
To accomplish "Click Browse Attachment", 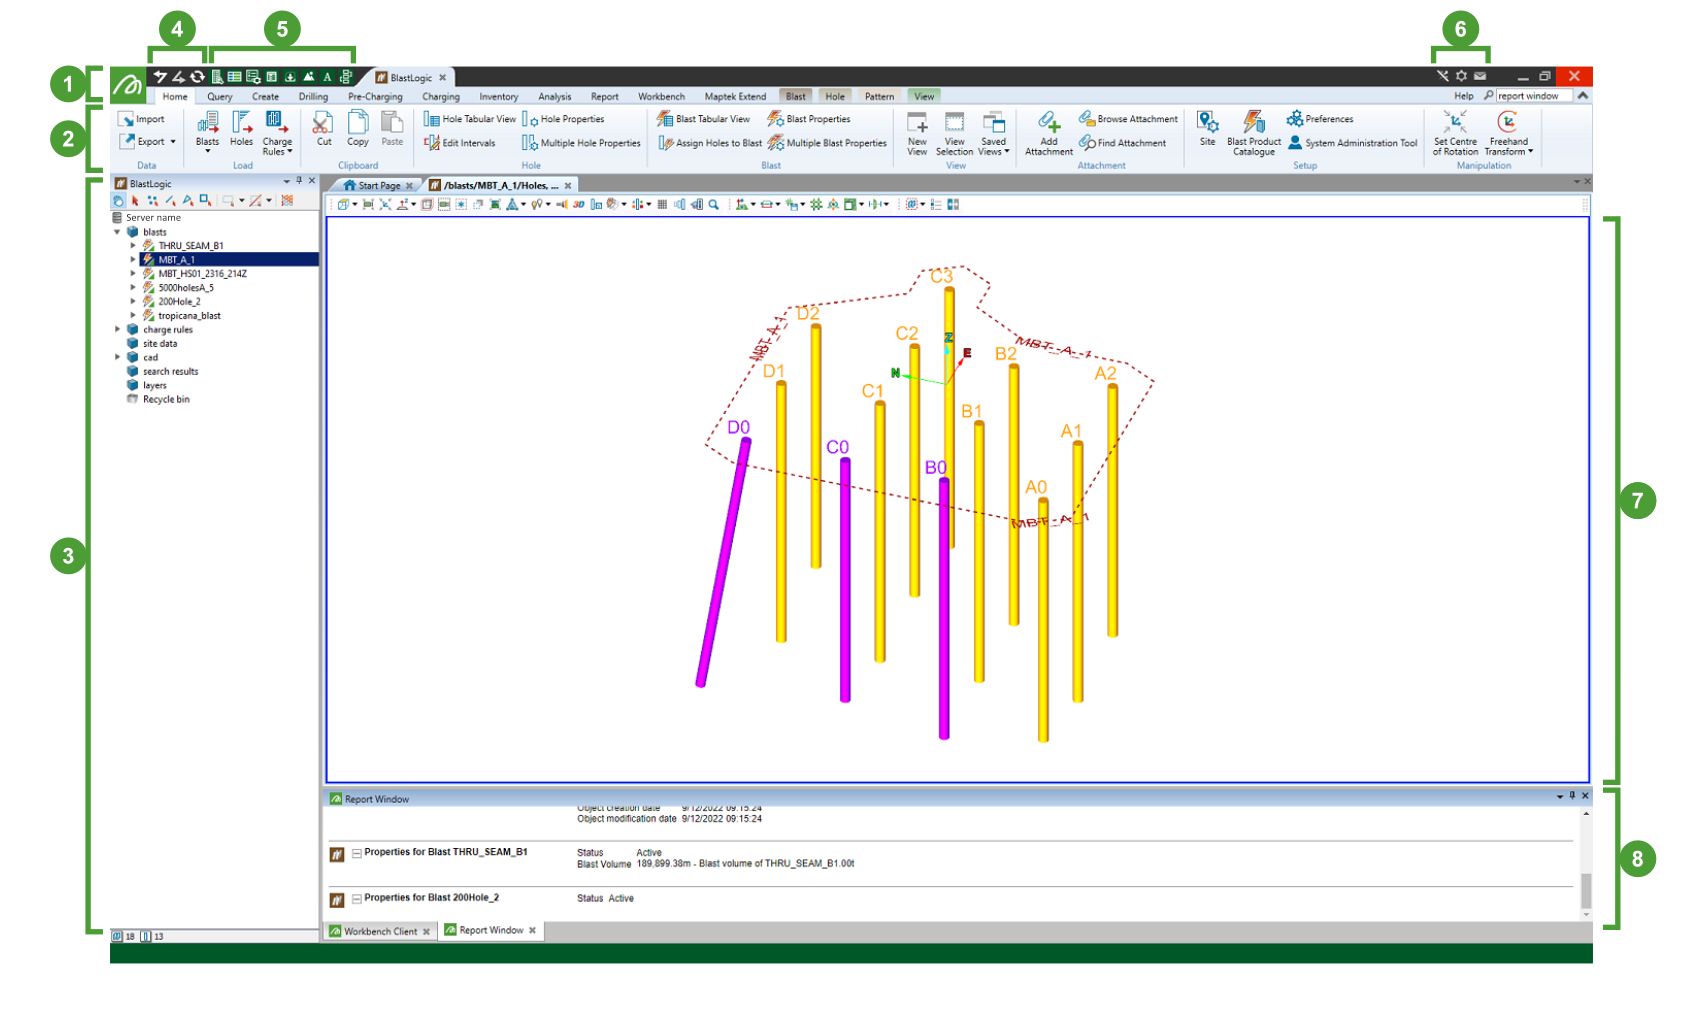I will (x=1128, y=119).
